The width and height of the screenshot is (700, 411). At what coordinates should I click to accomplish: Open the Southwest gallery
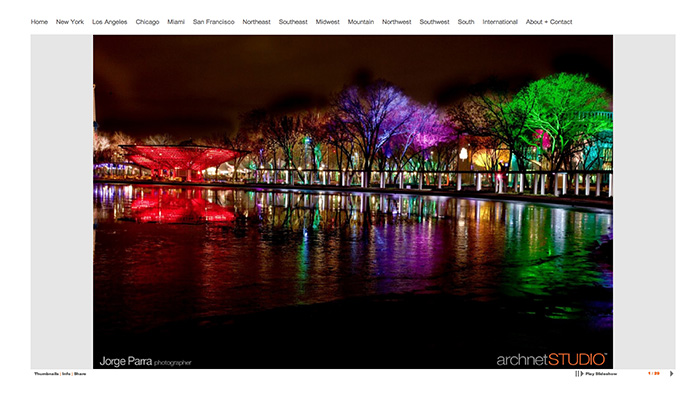tap(434, 21)
